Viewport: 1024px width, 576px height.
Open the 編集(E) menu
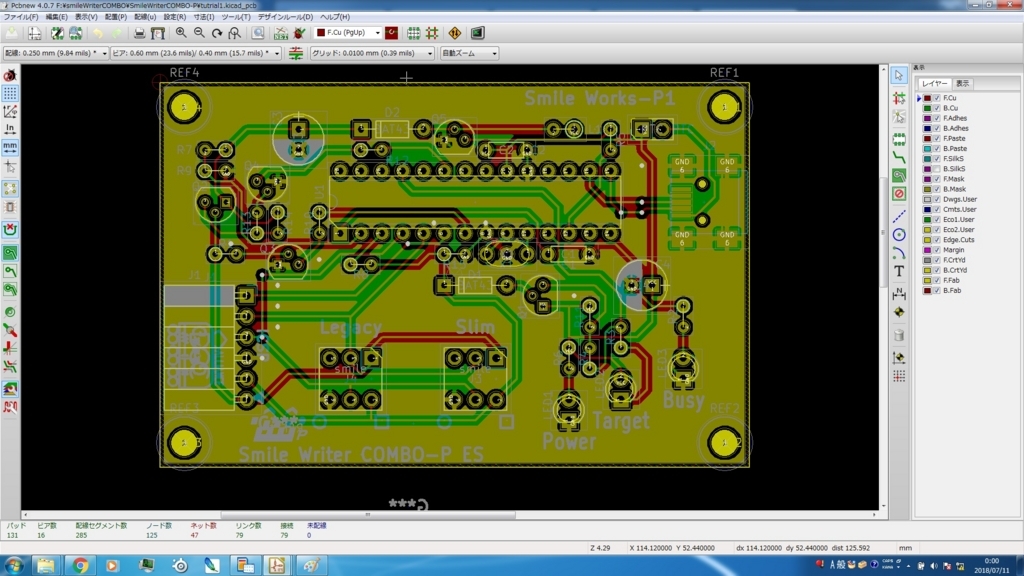point(56,17)
